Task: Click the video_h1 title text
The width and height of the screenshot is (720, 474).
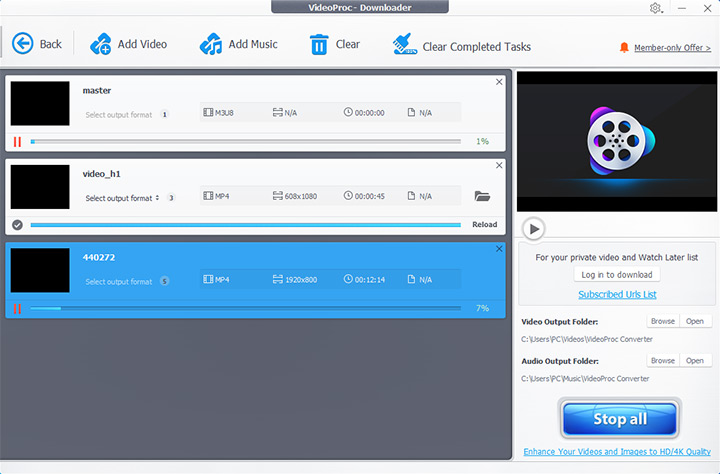Action: (x=101, y=174)
